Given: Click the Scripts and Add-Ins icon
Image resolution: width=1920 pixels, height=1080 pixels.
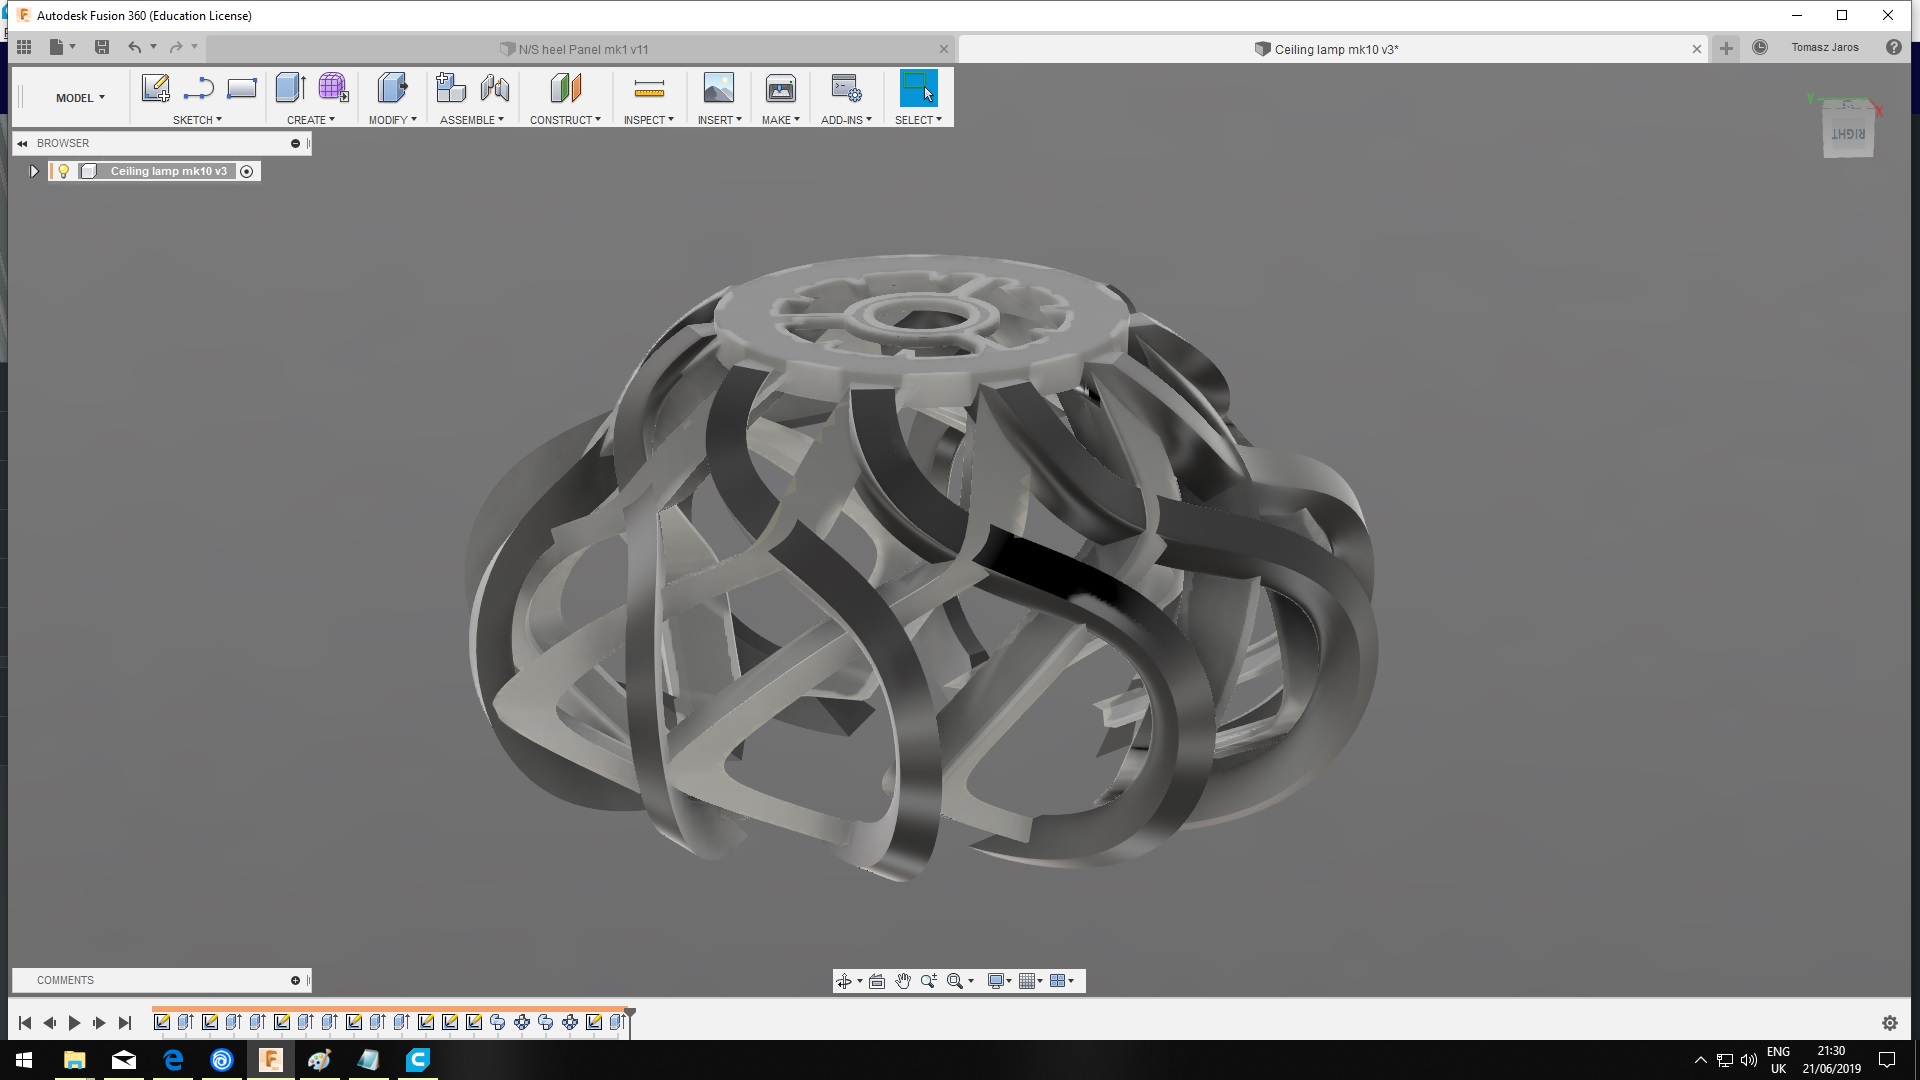Looking at the screenshot, I should point(846,88).
